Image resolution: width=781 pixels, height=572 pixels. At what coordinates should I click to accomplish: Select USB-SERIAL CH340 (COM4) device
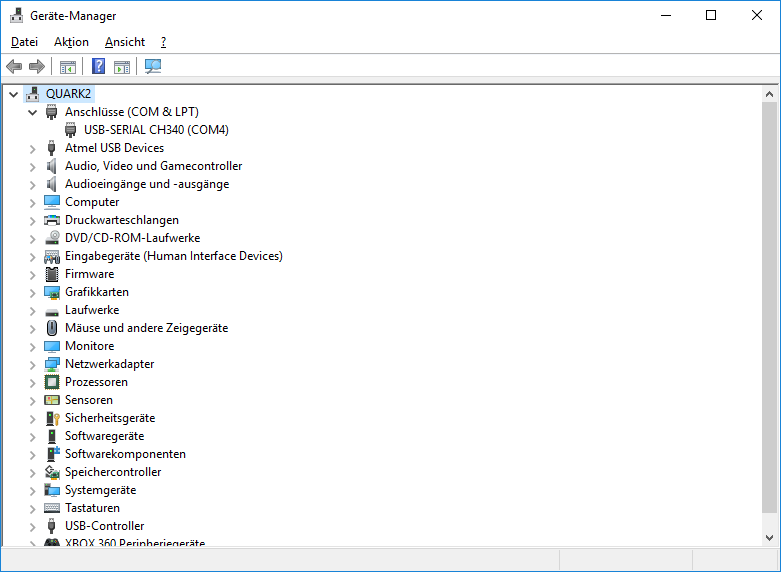click(156, 130)
